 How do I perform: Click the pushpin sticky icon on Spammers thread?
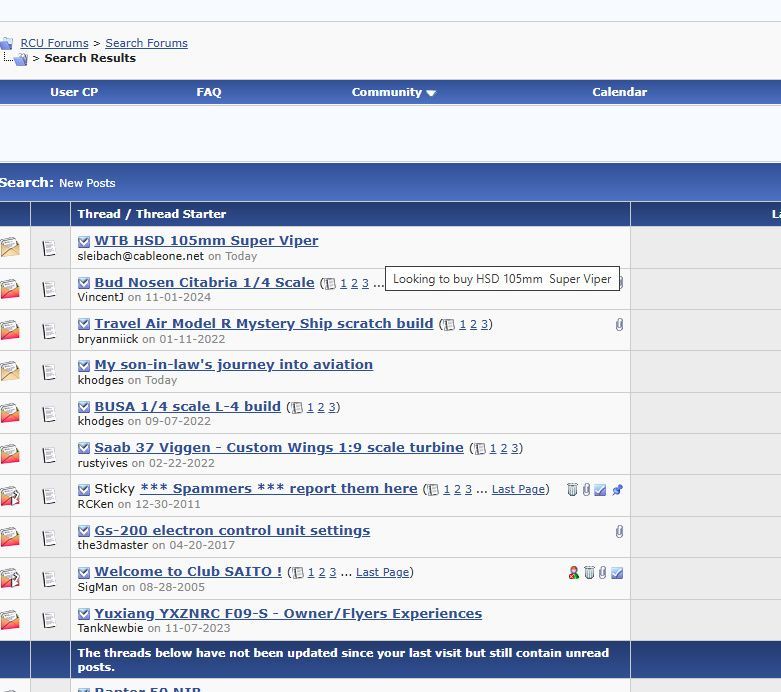[x=617, y=490]
